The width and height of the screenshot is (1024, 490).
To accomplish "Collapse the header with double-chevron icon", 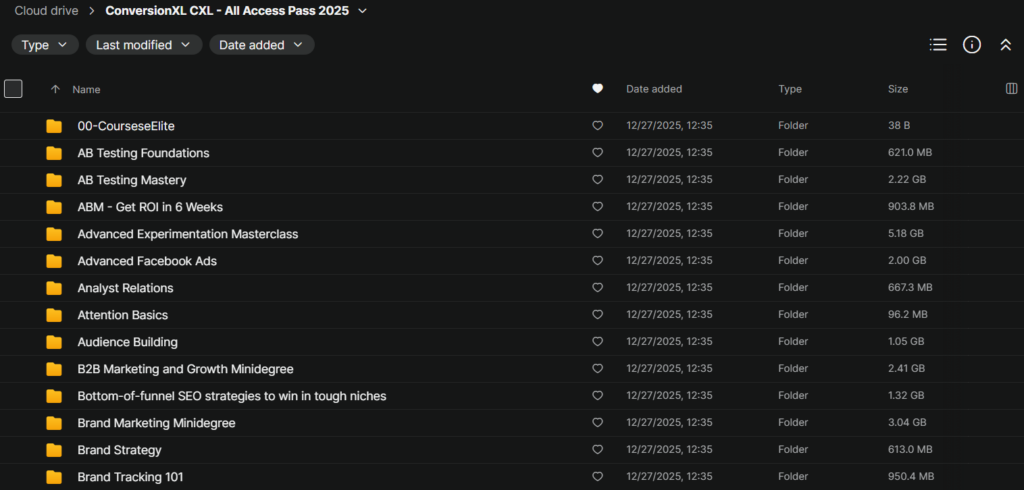I will point(1005,45).
